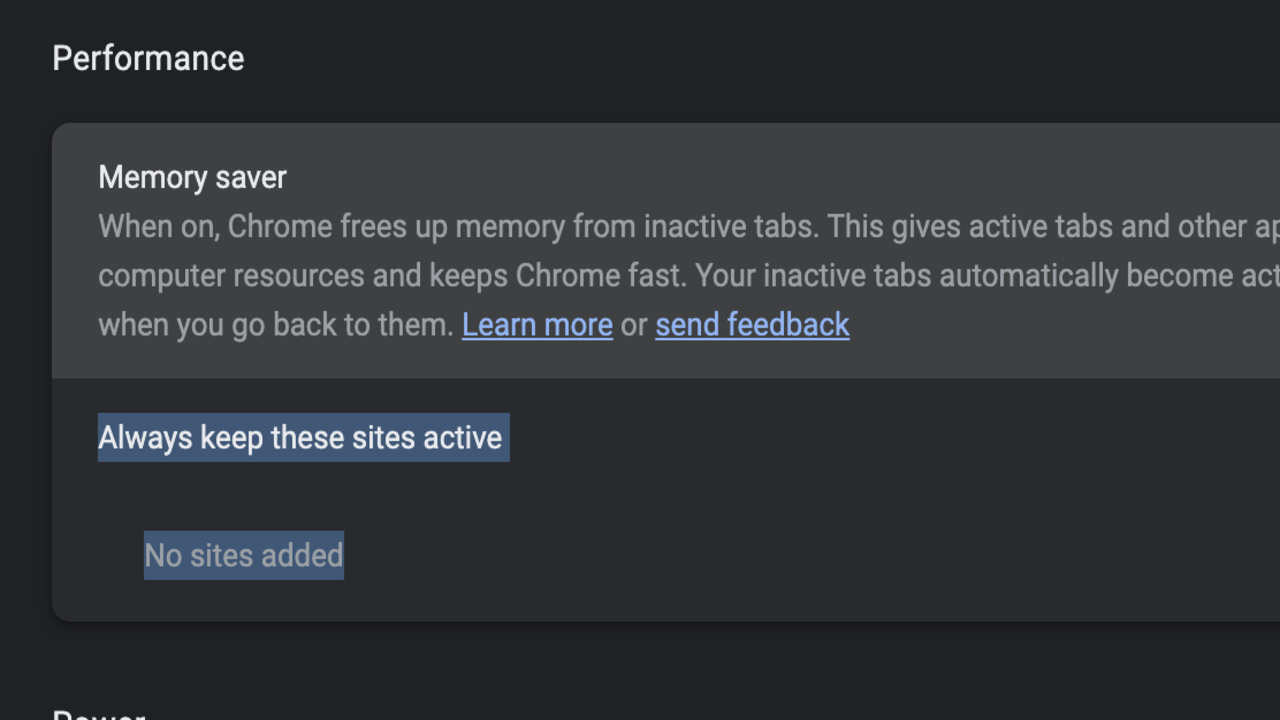Click the Performance section heading

(x=147, y=58)
